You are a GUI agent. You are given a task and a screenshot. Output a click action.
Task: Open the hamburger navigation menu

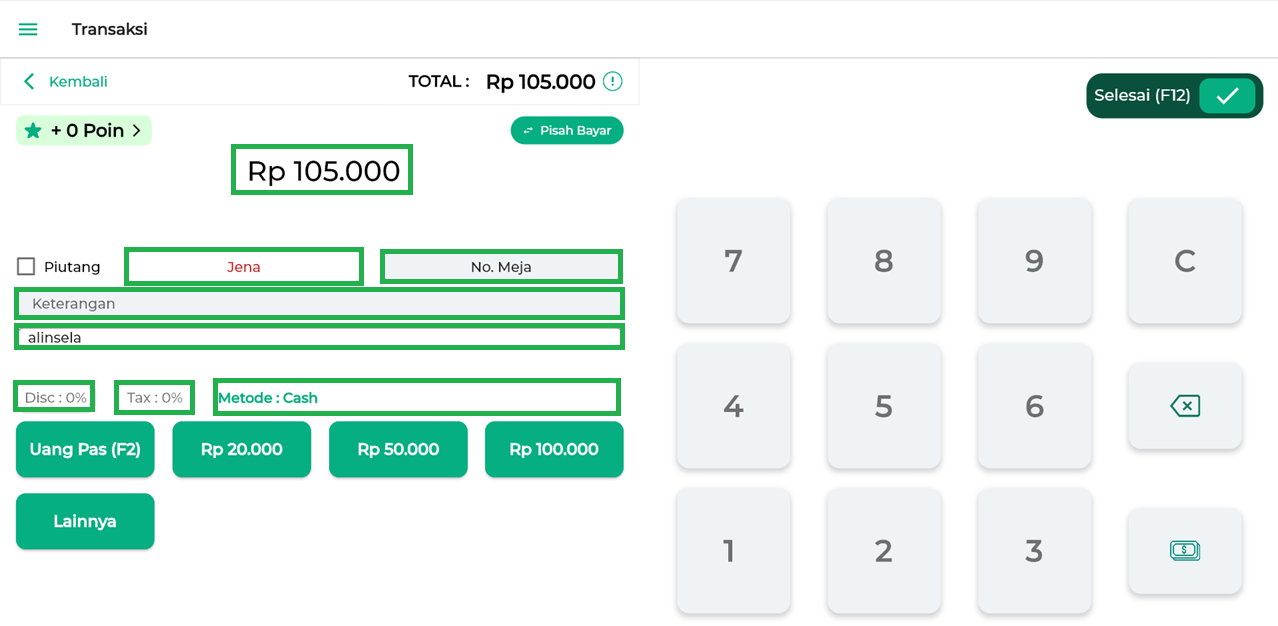click(x=28, y=30)
